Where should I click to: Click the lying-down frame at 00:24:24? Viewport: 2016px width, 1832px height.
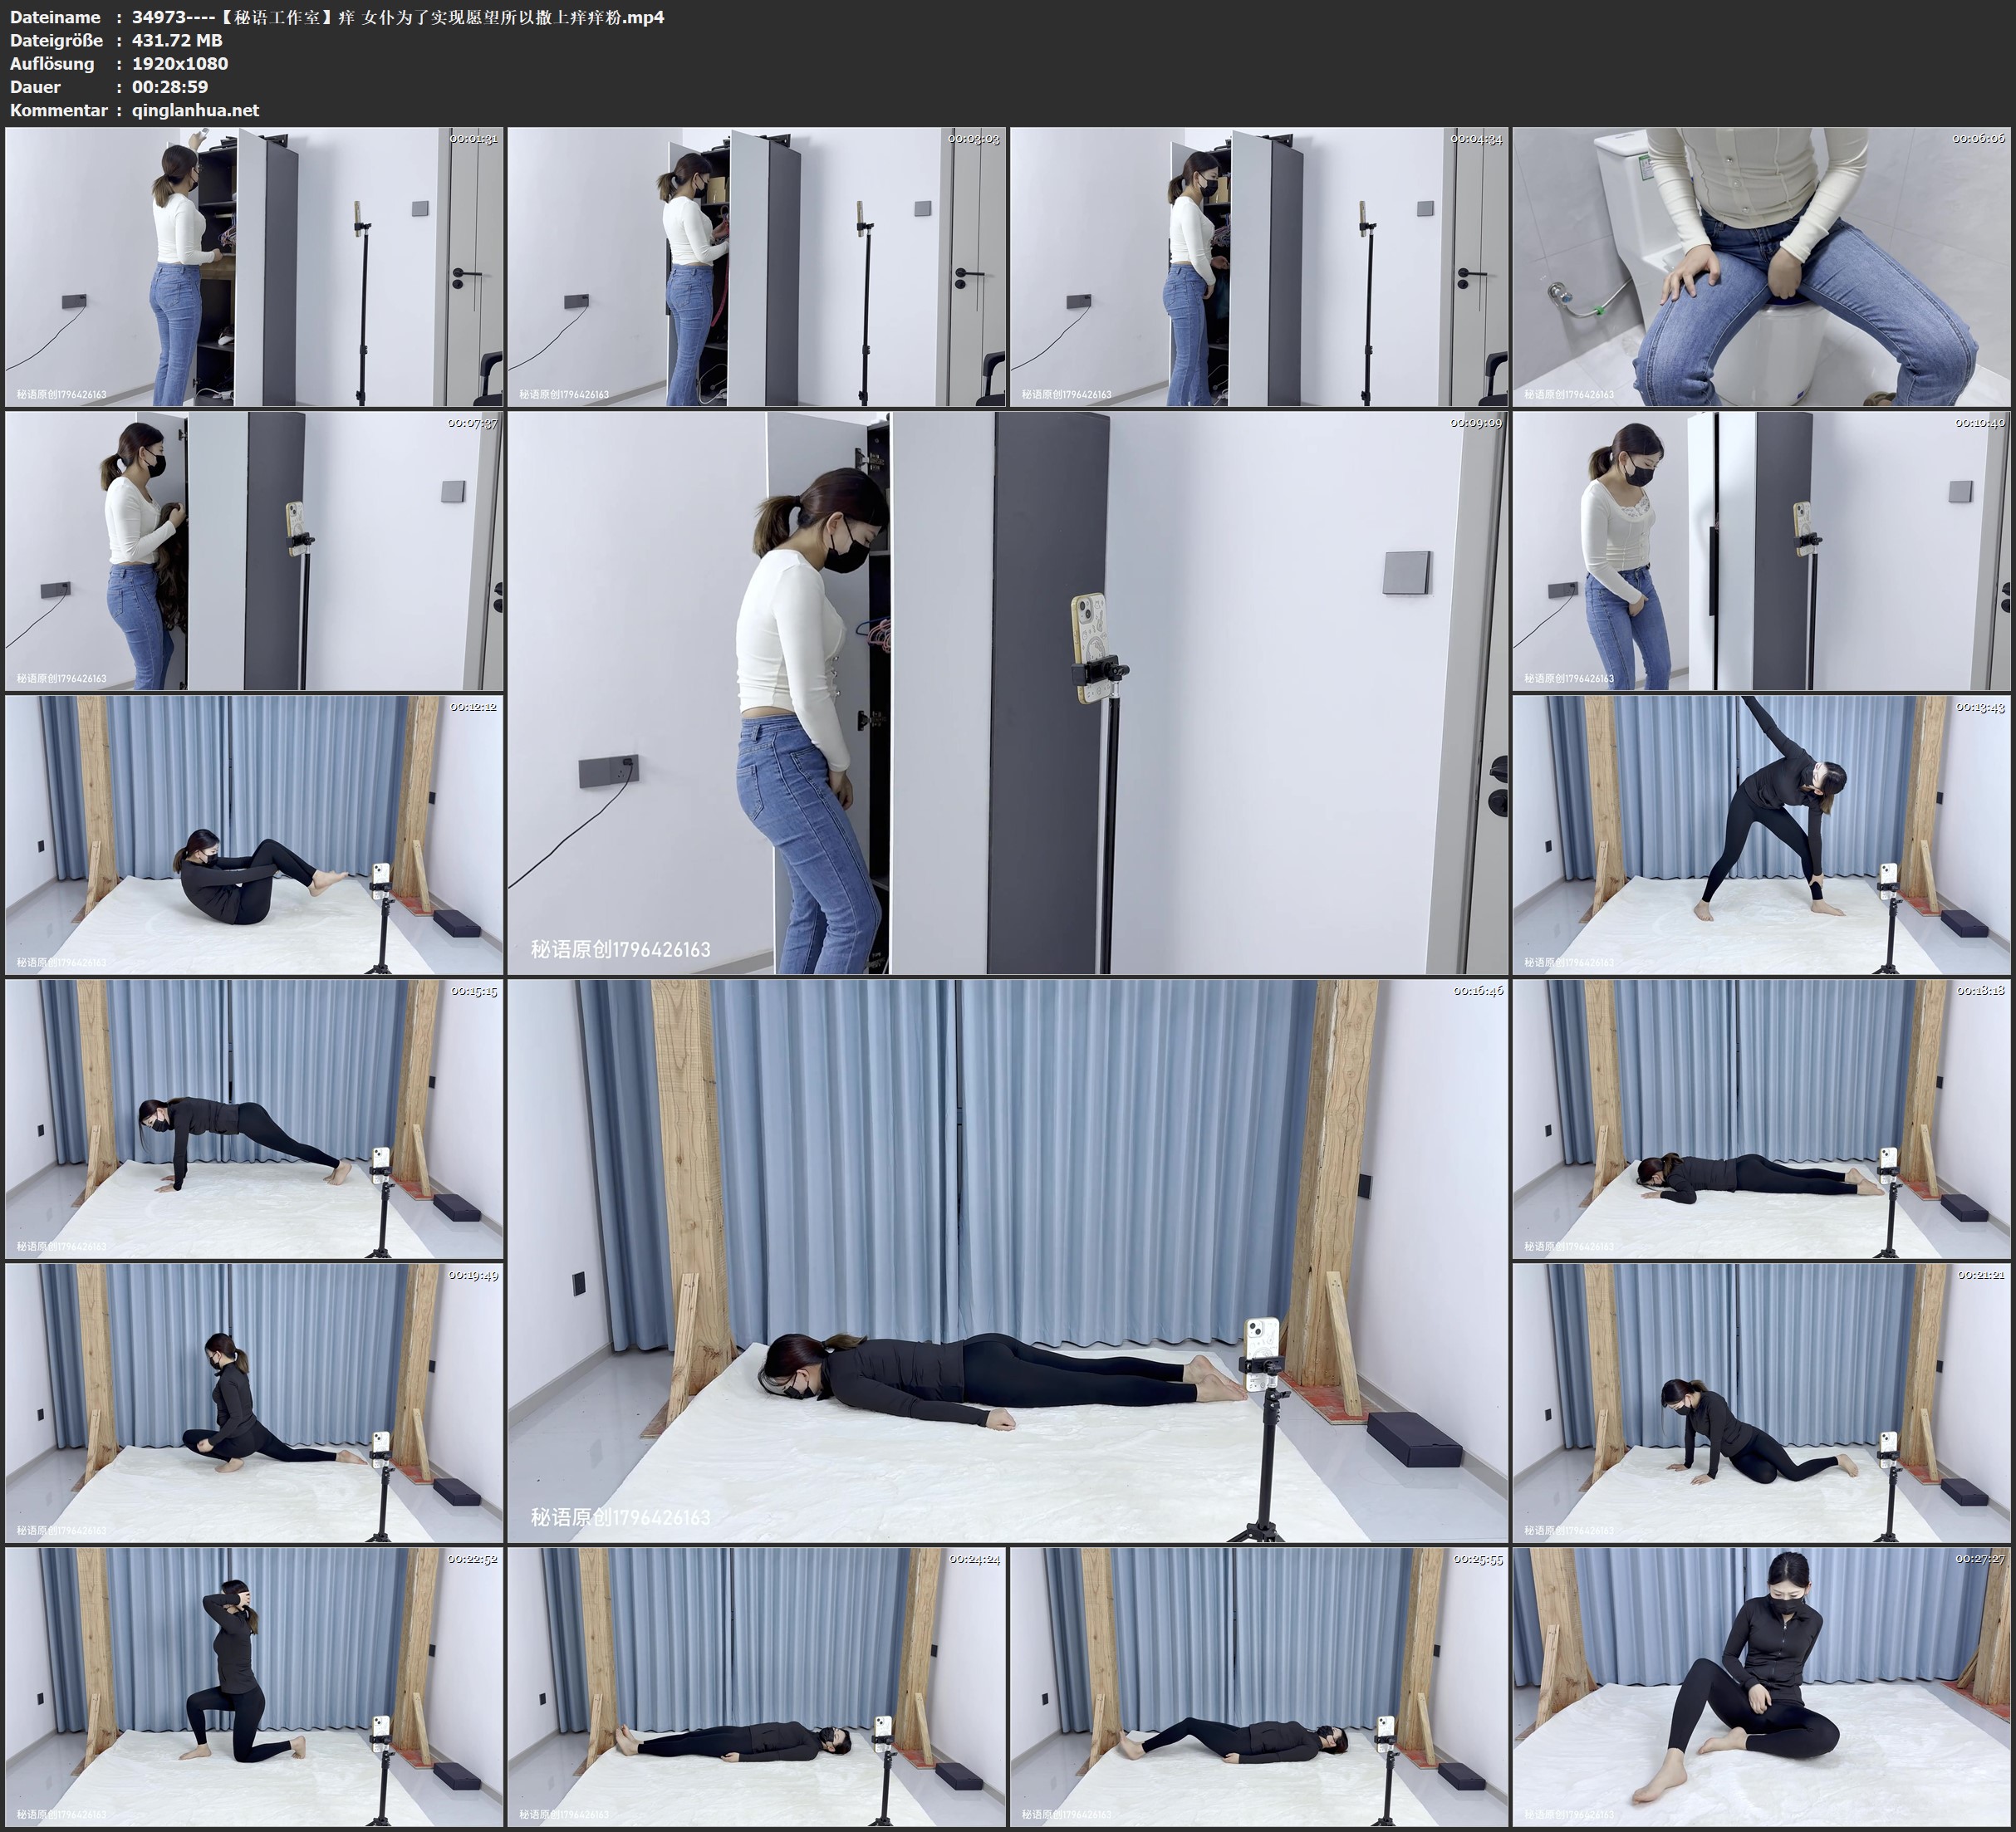coord(756,1686)
